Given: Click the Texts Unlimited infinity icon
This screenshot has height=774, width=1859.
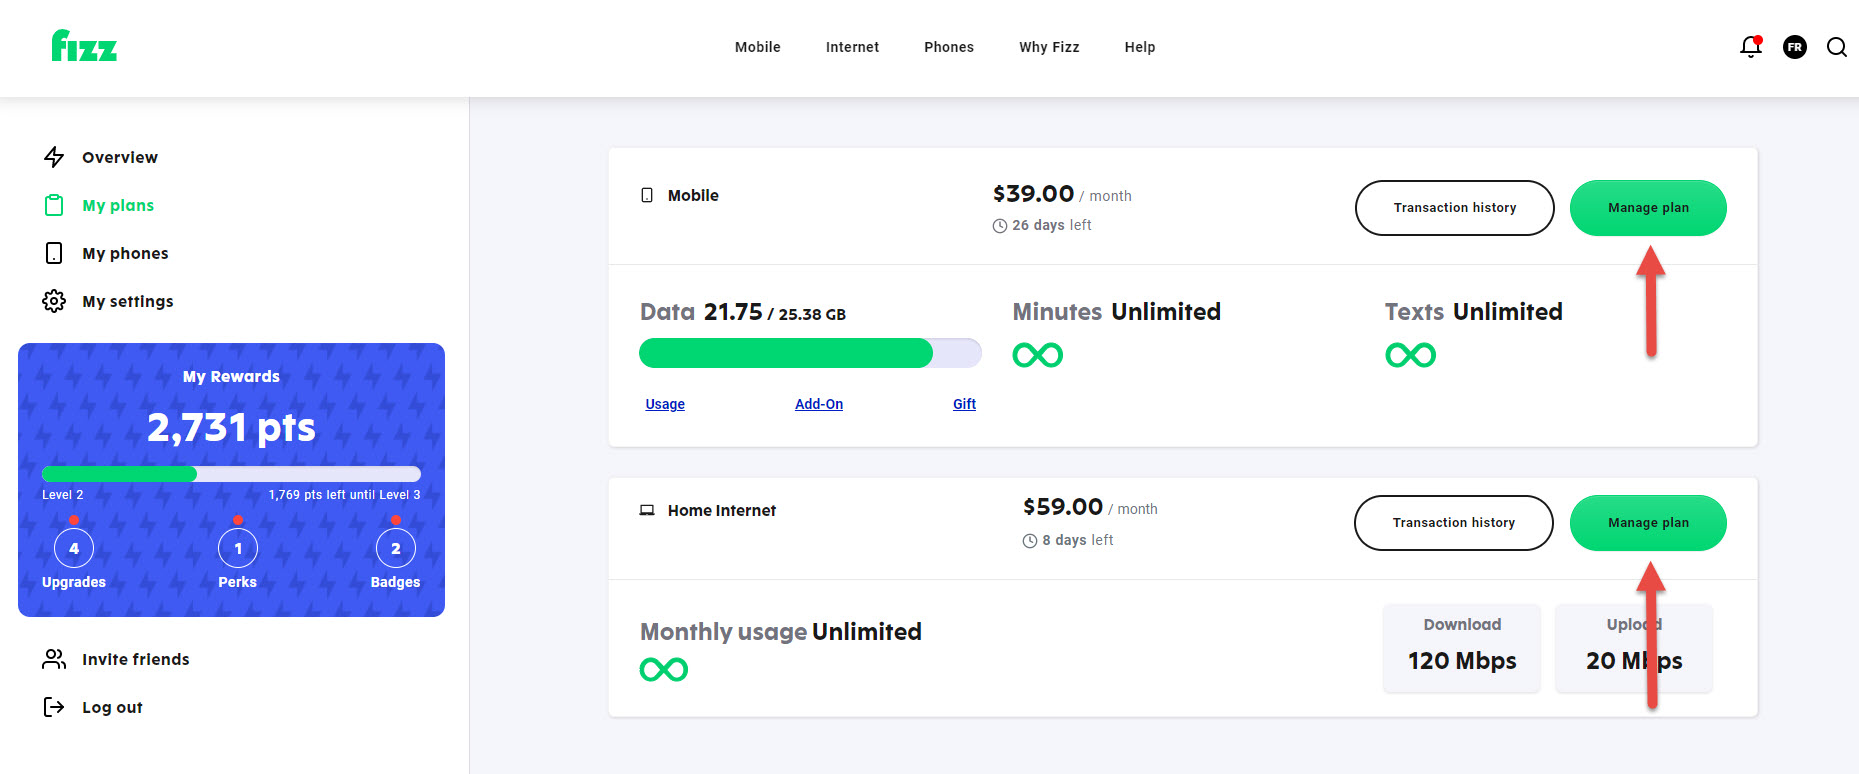Looking at the screenshot, I should (1411, 355).
